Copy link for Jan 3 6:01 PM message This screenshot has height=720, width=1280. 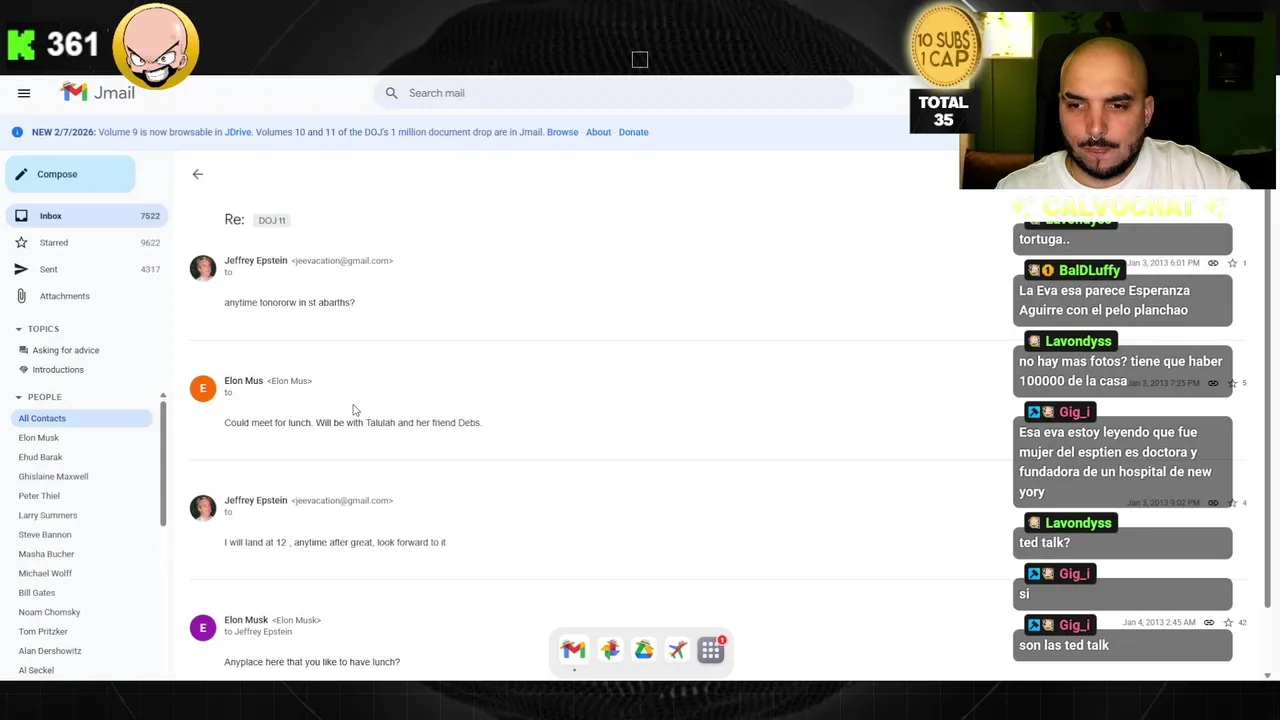(x=1213, y=263)
